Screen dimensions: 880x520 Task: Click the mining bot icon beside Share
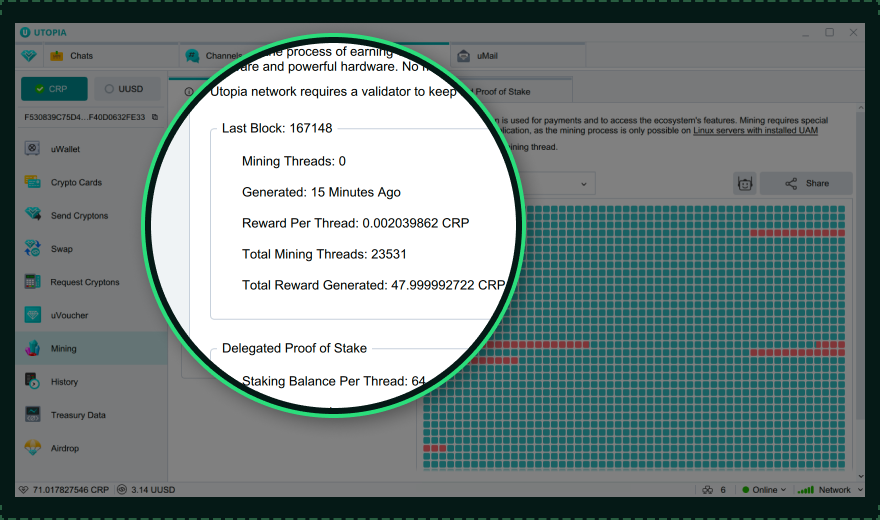click(745, 183)
